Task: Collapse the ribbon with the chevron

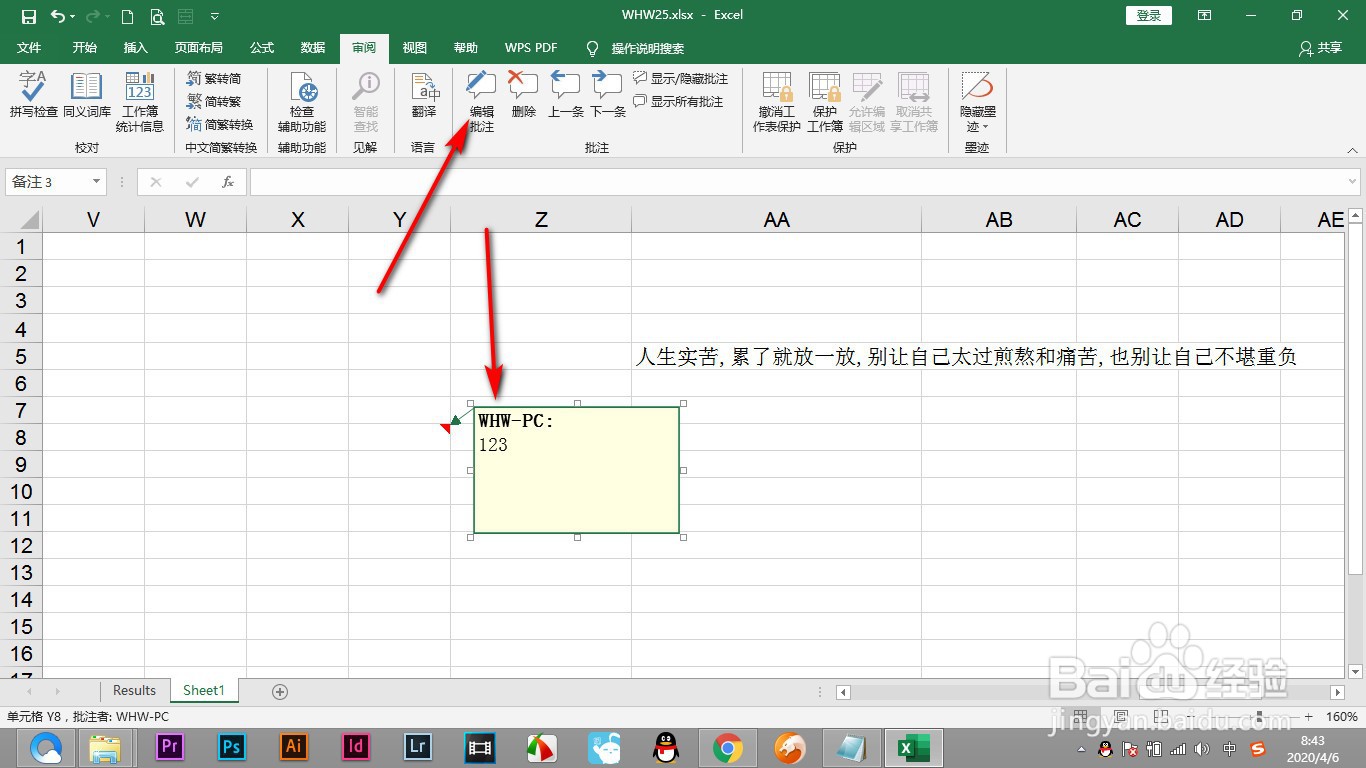Action: [x=1352, y=149]
